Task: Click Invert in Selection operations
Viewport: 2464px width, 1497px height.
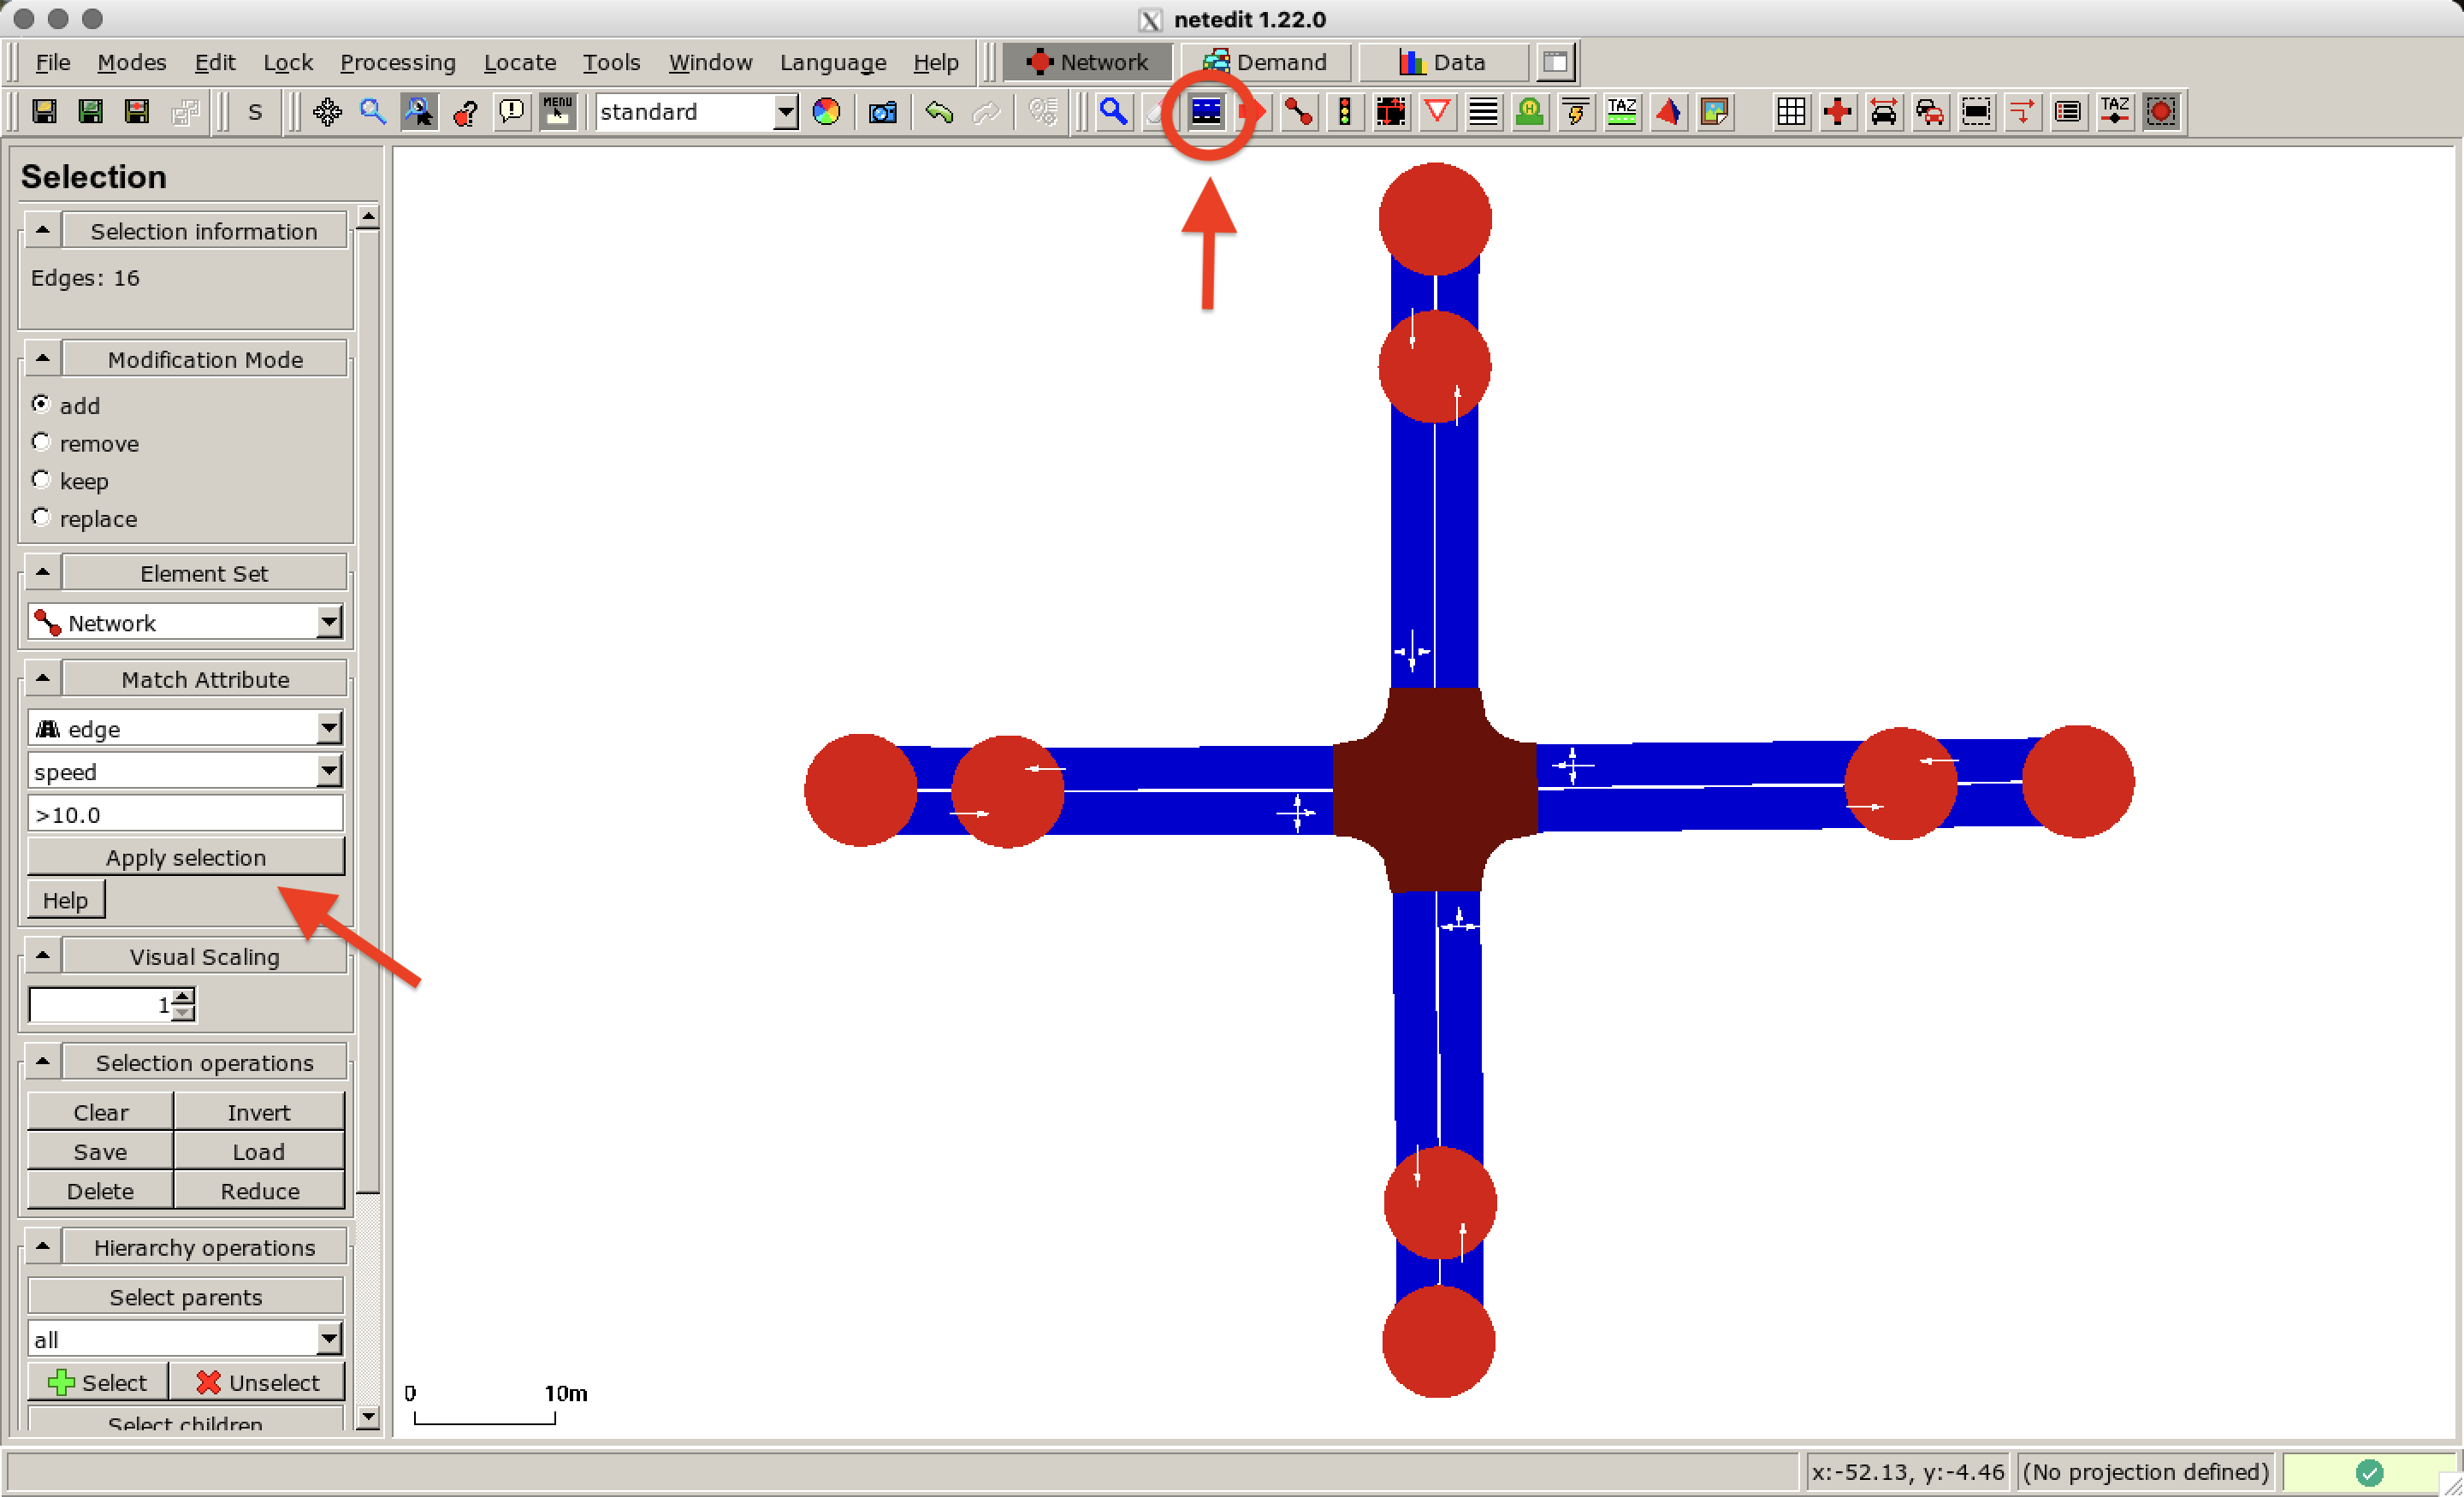Action: [x=258, y=1111]
